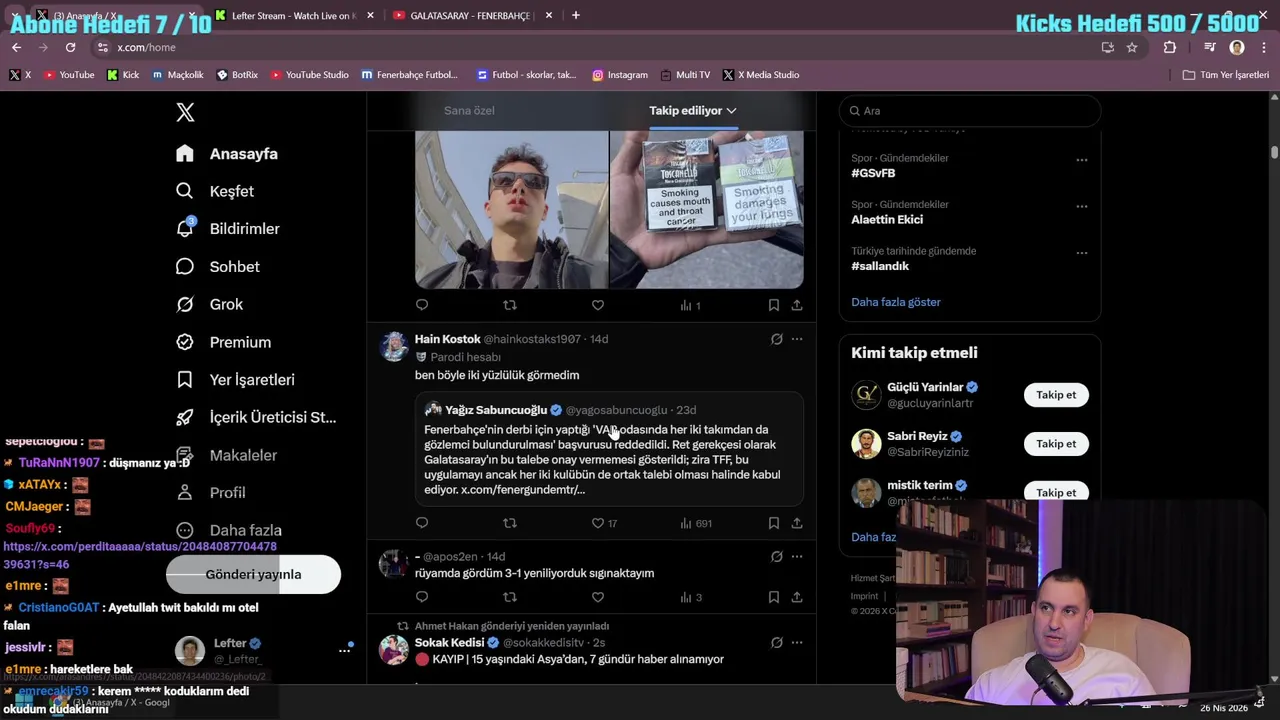Click the Ara search field
The height and width of the screenshot is (720, 1280).
970,111
